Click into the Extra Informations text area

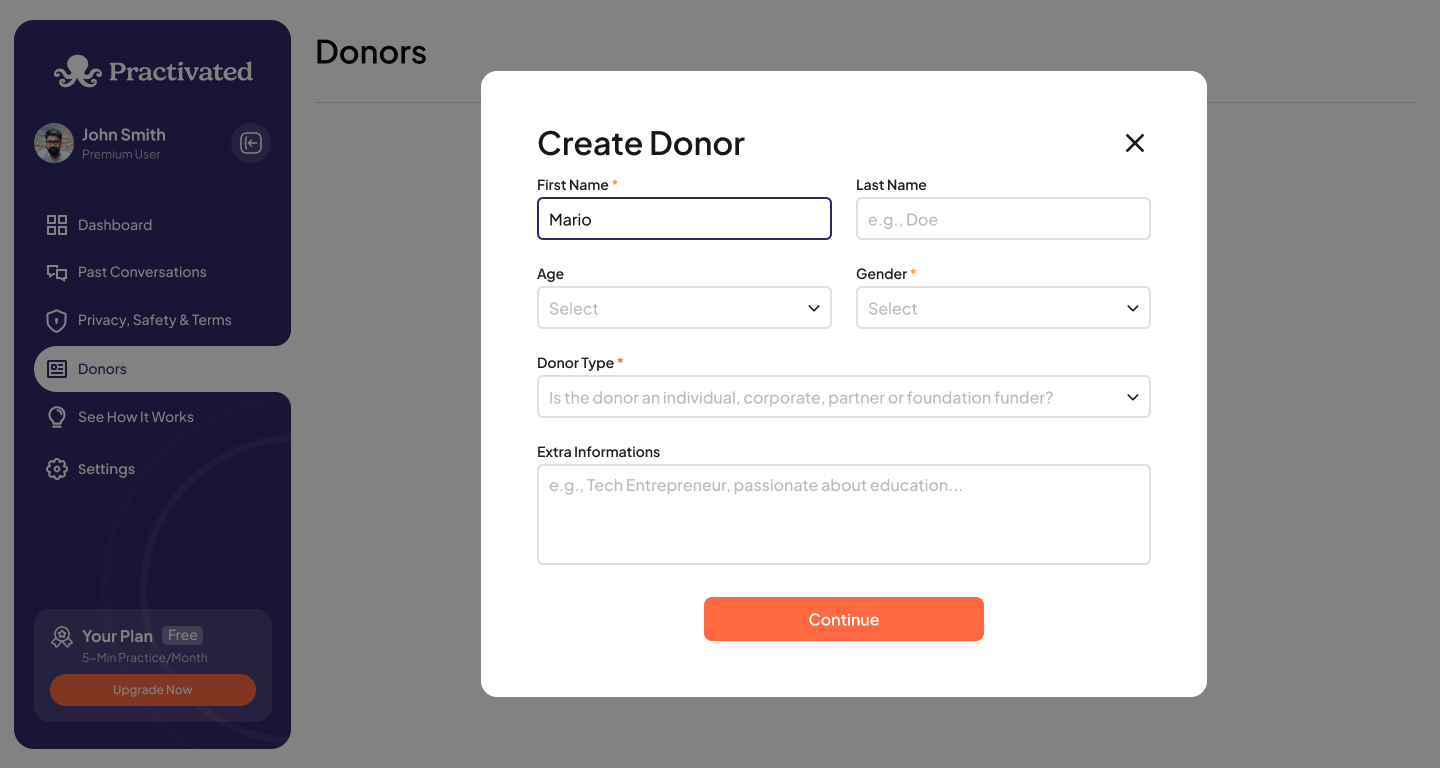[843, 514]
